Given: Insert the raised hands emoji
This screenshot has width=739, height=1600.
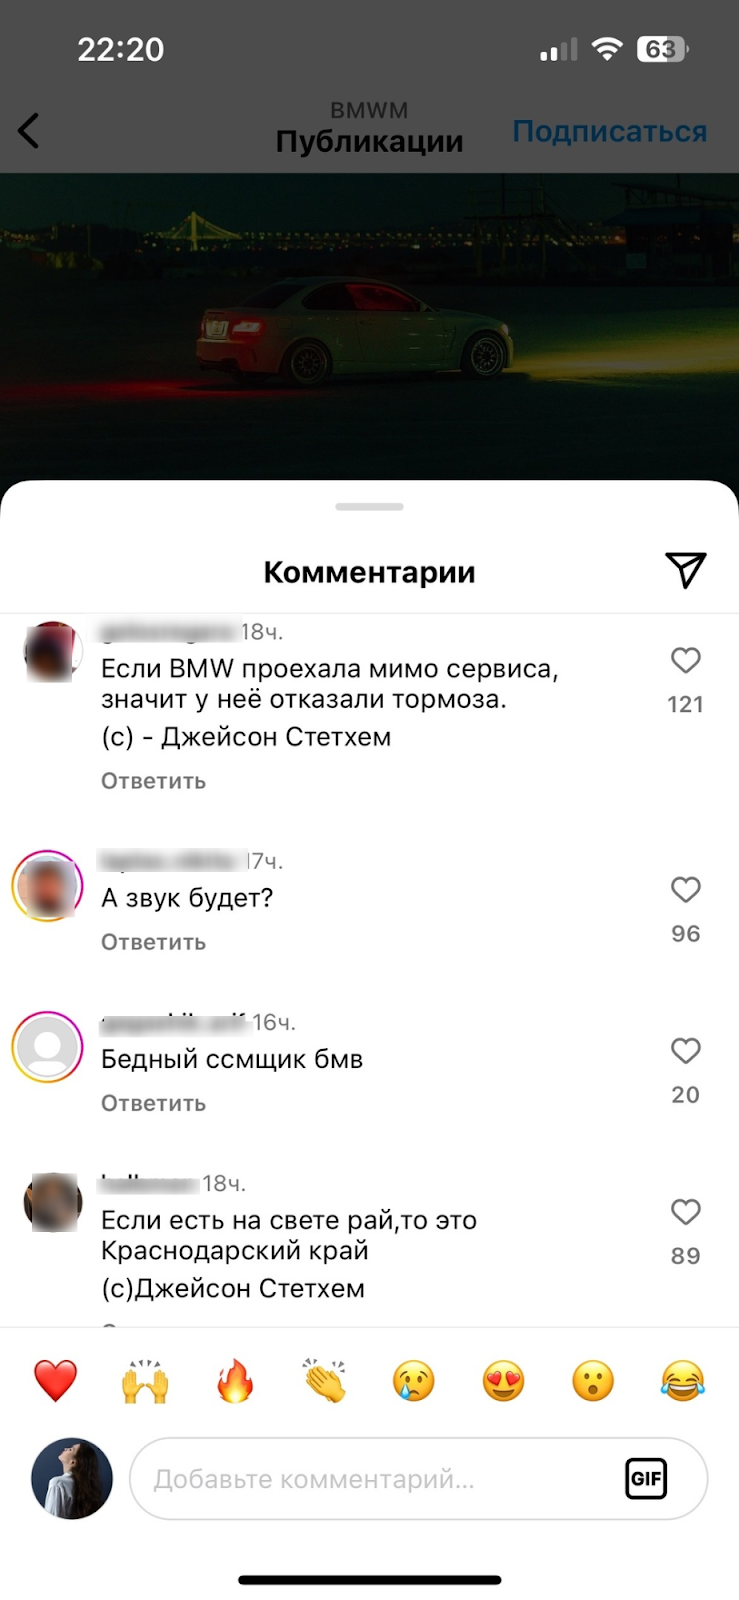Looking at the screenshot, I should [x=145, y=1381].
